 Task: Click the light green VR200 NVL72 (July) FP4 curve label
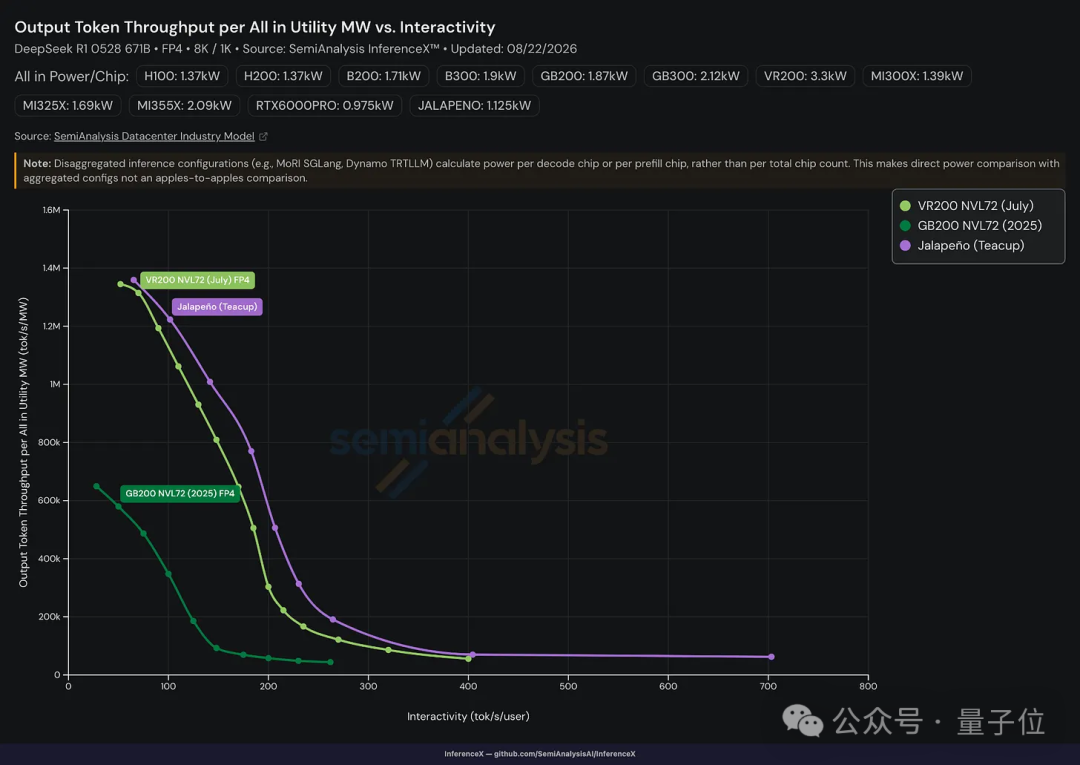(x=198, y=280)
